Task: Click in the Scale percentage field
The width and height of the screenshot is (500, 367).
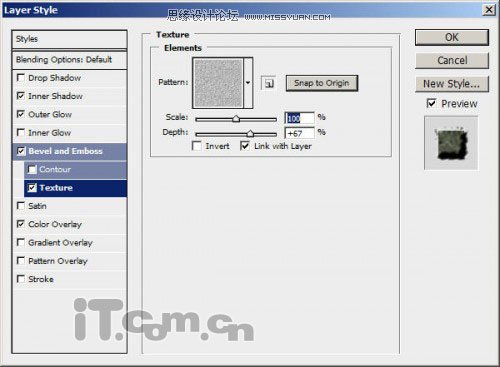Action: point(299,118)
